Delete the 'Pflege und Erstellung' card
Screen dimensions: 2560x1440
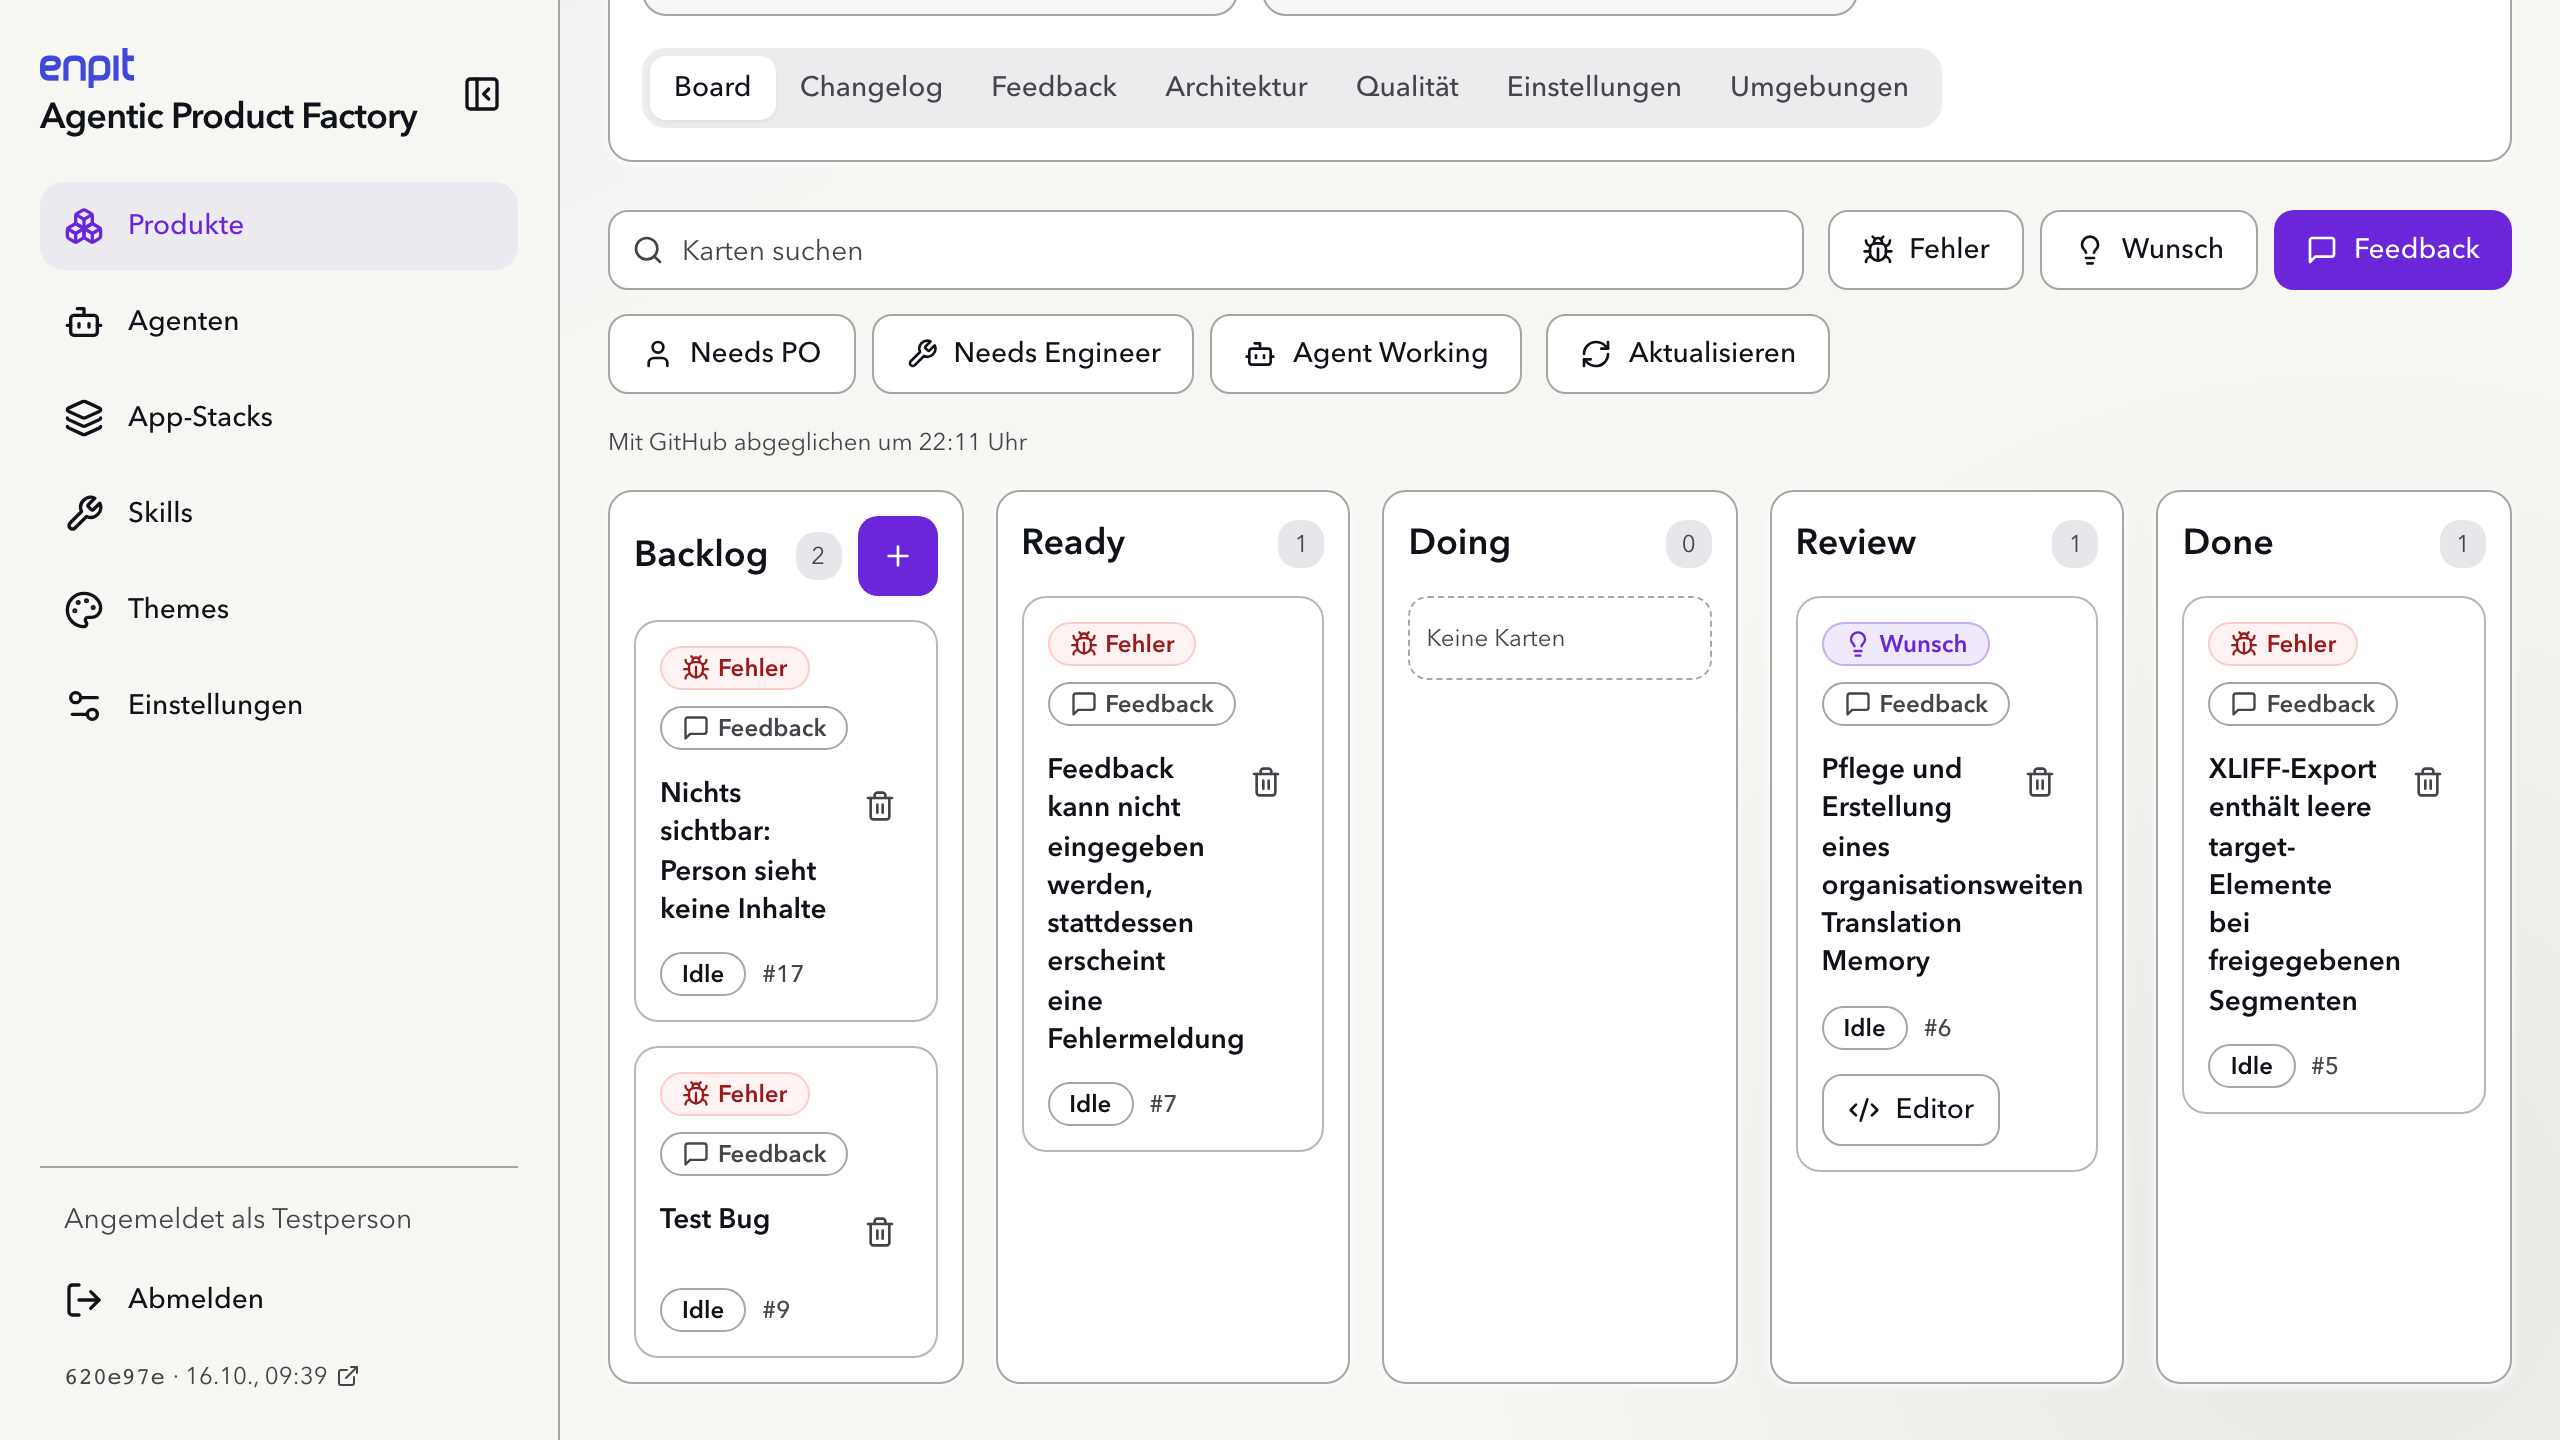[x=2040, y=782]
